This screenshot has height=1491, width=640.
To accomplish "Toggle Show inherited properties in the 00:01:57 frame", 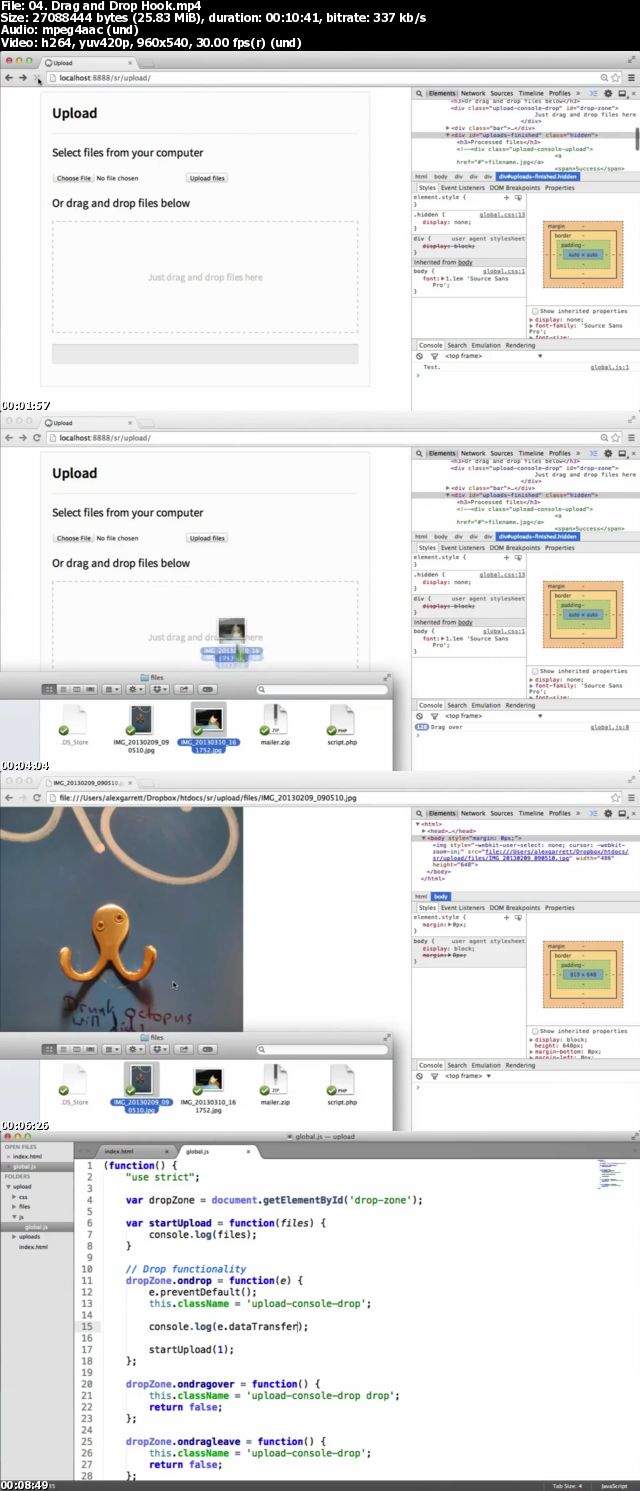I will 535,311.
